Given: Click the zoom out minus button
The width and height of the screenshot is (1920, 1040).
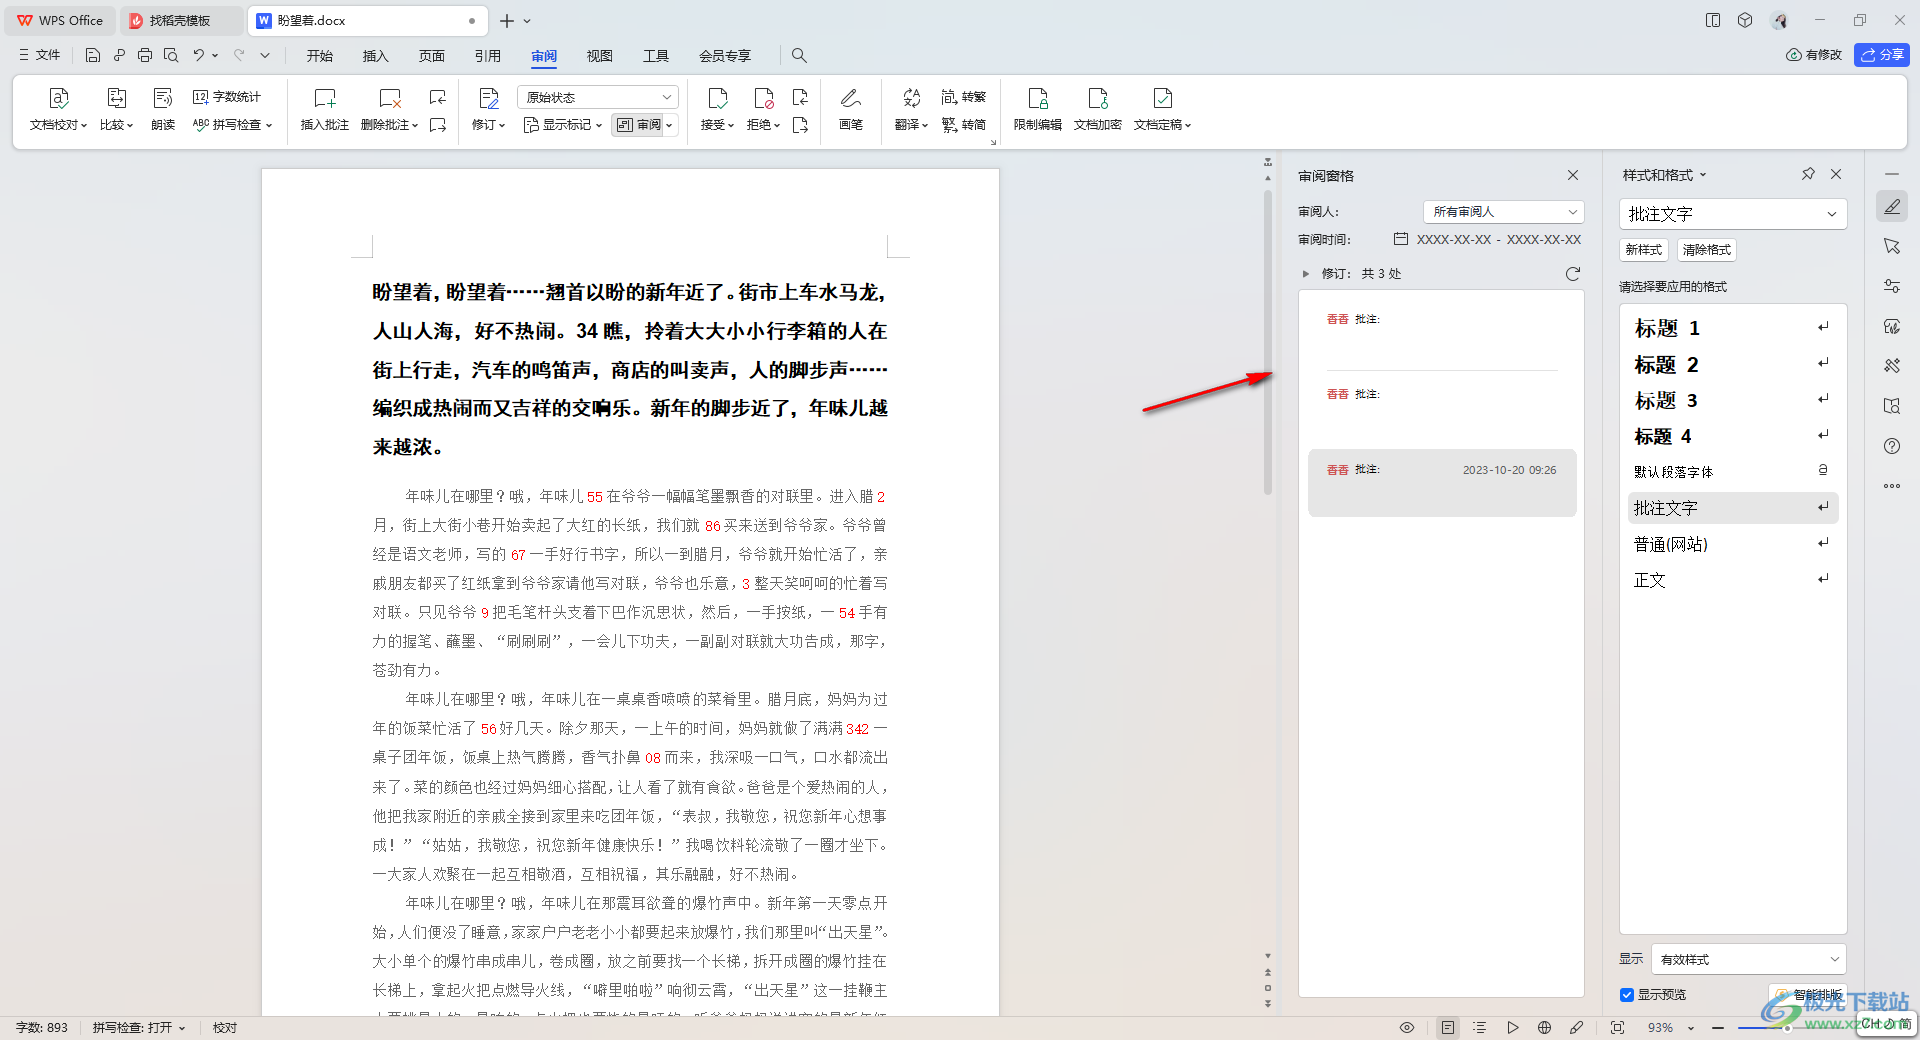Looking at the screenshot, I should click(x=1718, y=1027).
